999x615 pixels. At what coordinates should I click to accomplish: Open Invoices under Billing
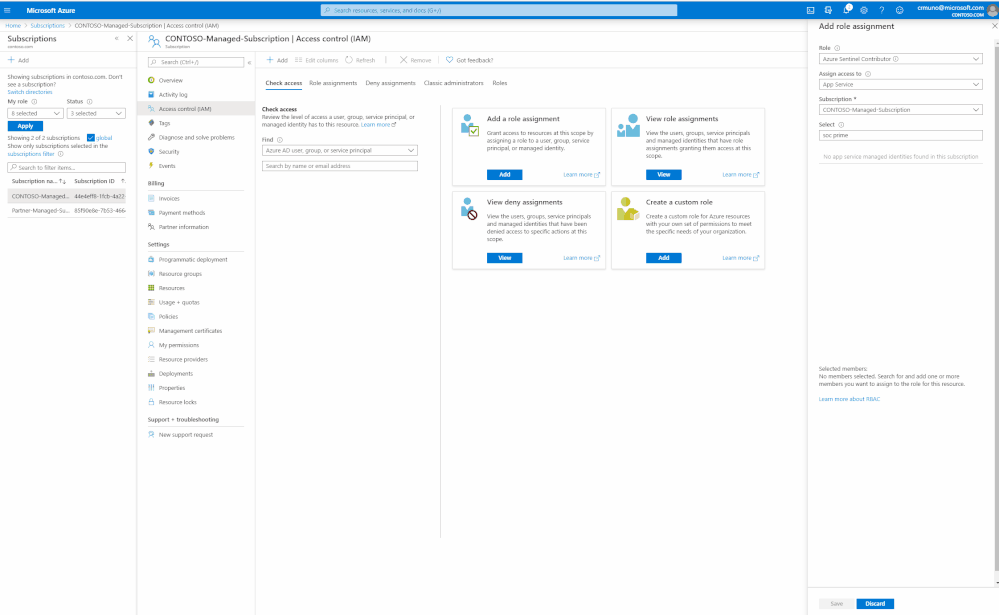coord(169,198)
